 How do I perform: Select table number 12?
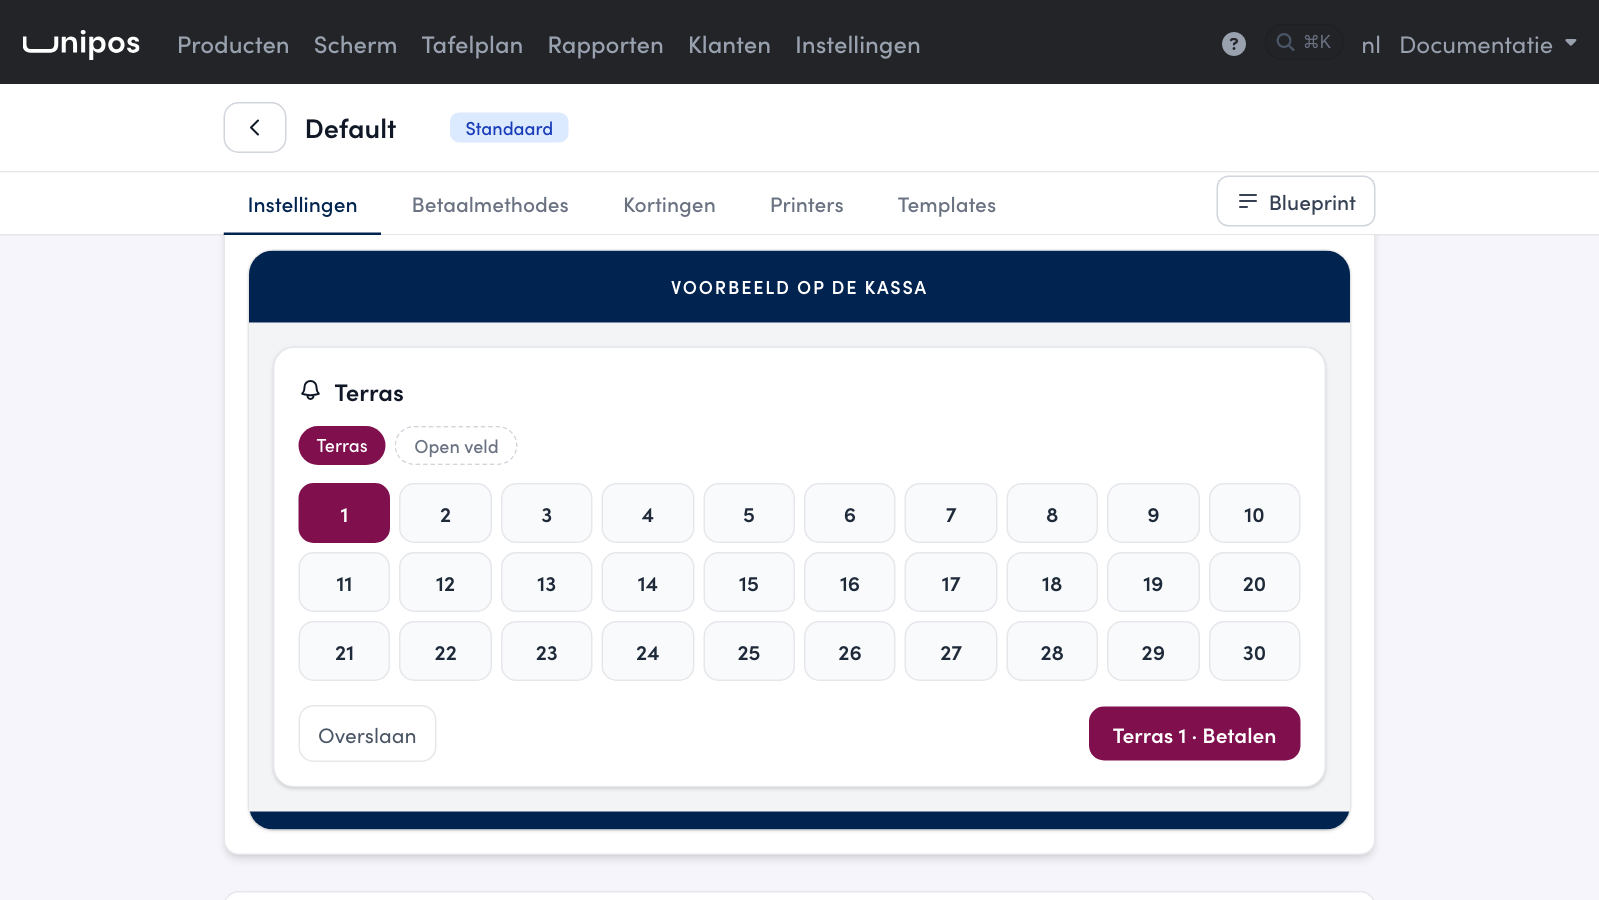(x=445, y=583)
